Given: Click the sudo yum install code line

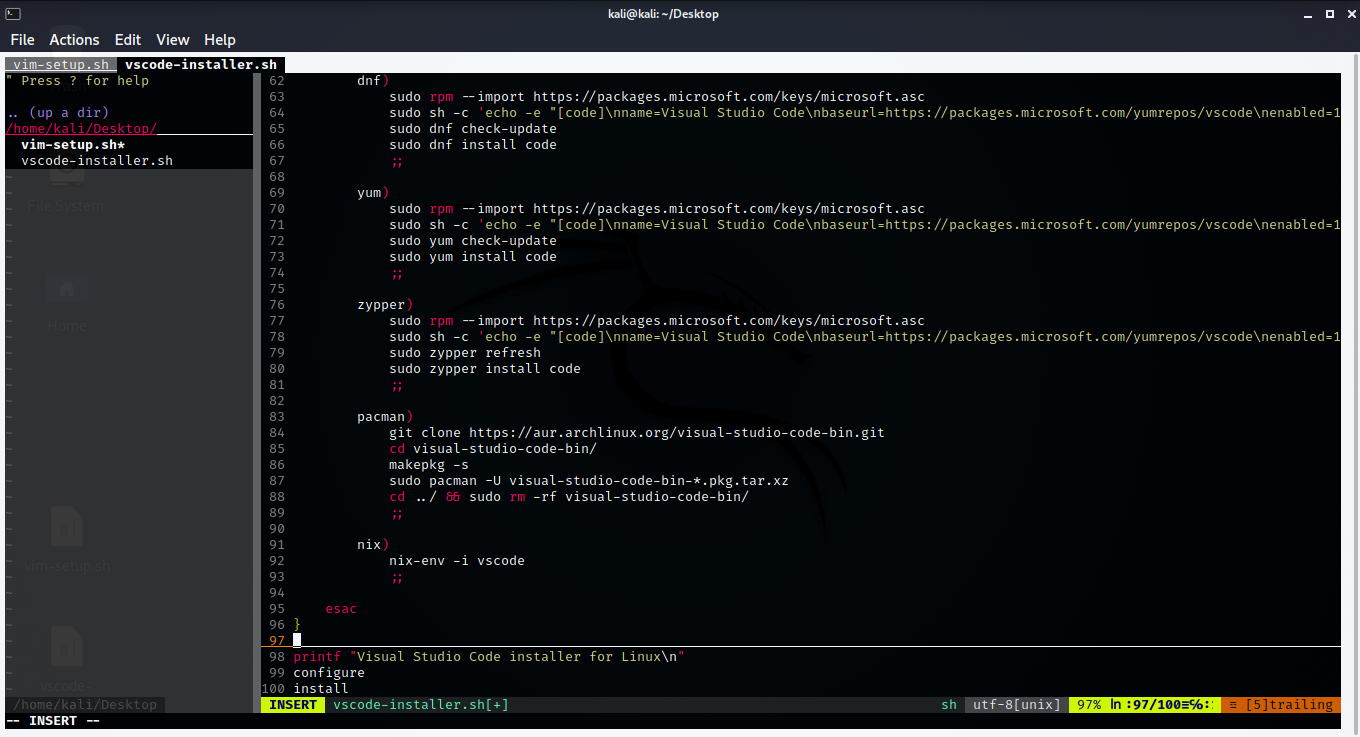Looking at the screenshot, I should (x=473, y=257).
